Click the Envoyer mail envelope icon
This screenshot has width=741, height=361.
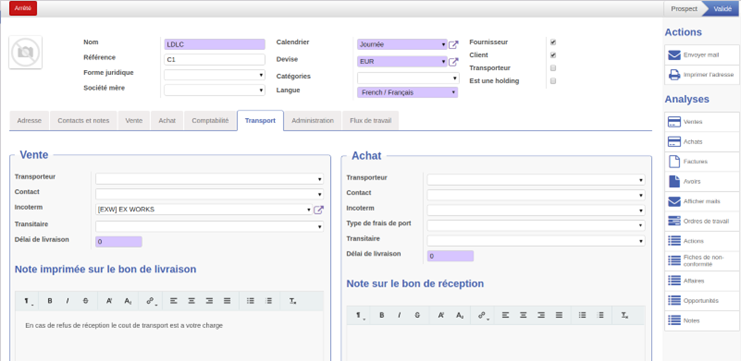pyautogui.click(x=674, y=55)
